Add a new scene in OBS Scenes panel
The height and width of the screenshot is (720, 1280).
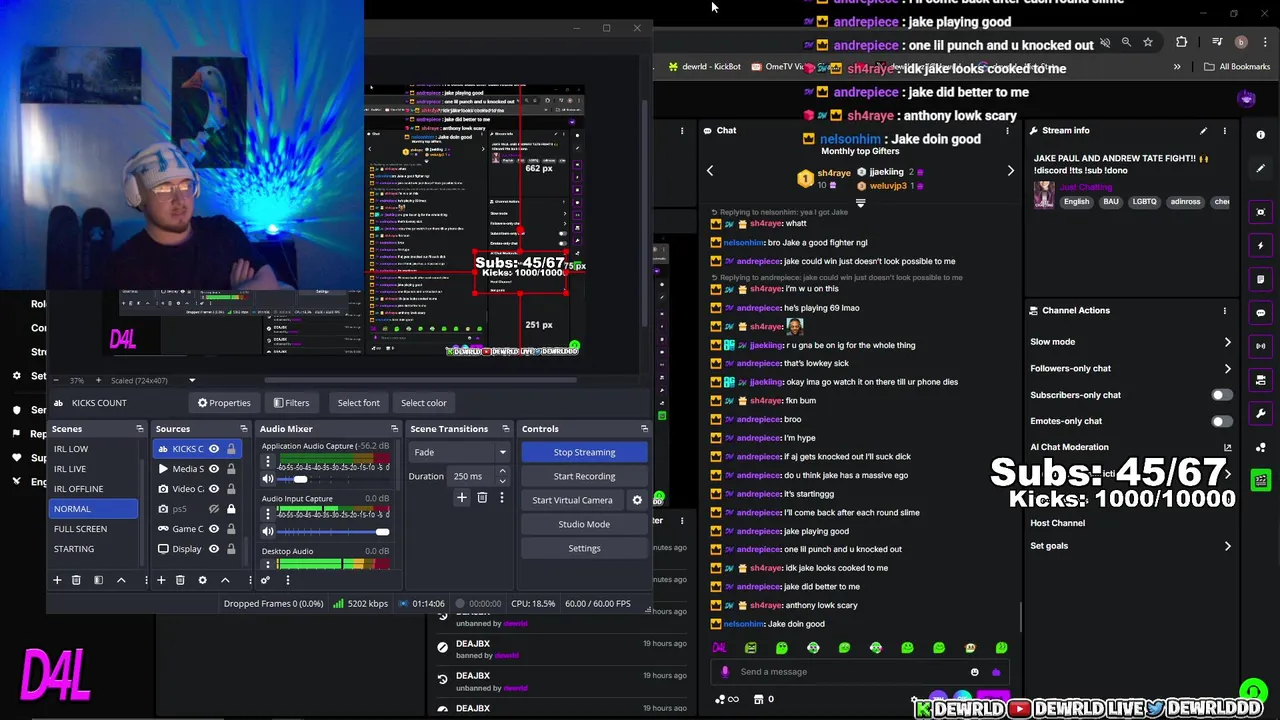[57, 580]
